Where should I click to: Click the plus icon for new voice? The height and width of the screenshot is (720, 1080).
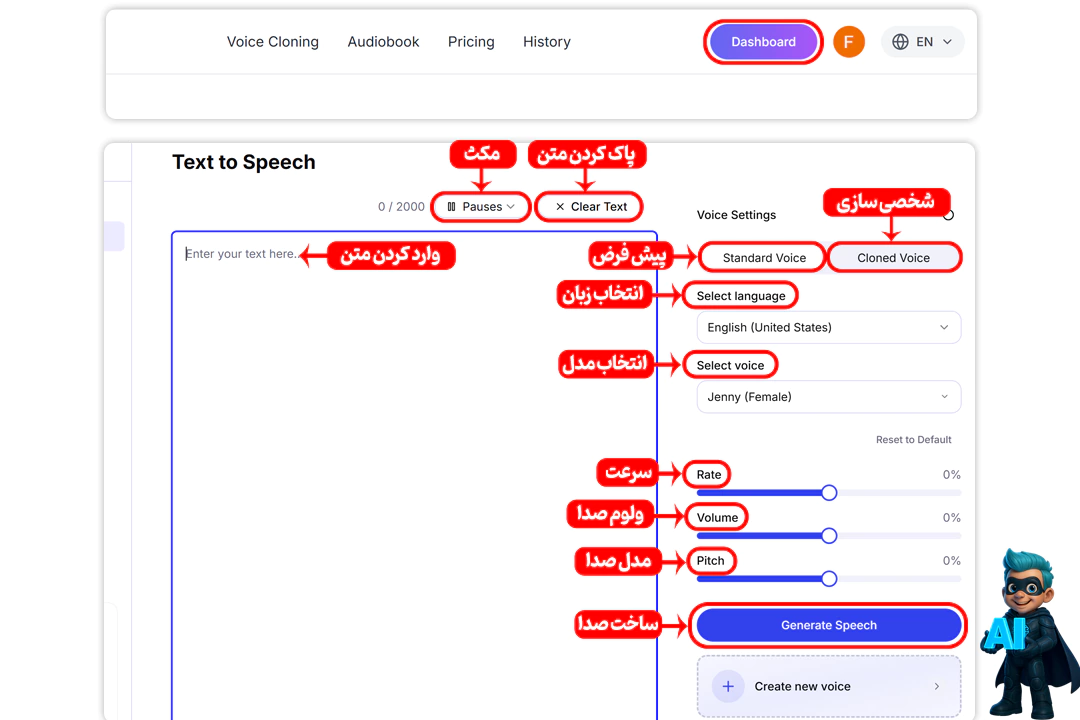[728, 686]
